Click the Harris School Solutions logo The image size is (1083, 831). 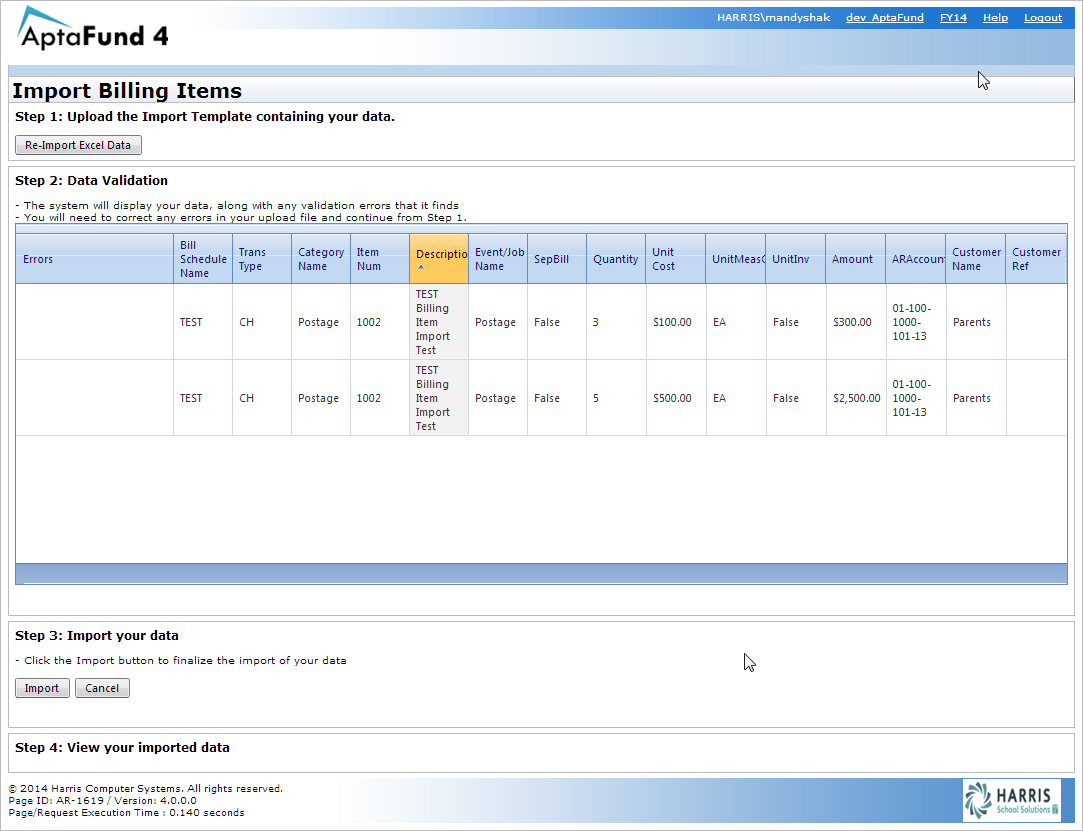[1012, 800]
